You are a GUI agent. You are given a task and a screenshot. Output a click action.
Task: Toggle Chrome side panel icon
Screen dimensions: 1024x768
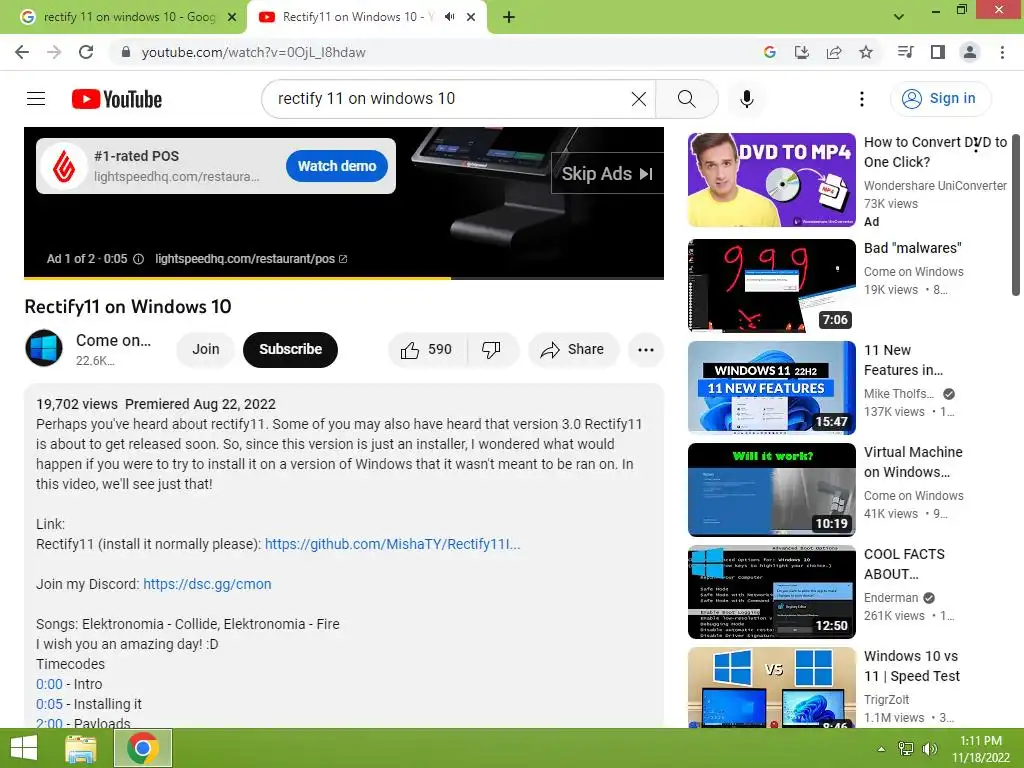tap(938, 52)
